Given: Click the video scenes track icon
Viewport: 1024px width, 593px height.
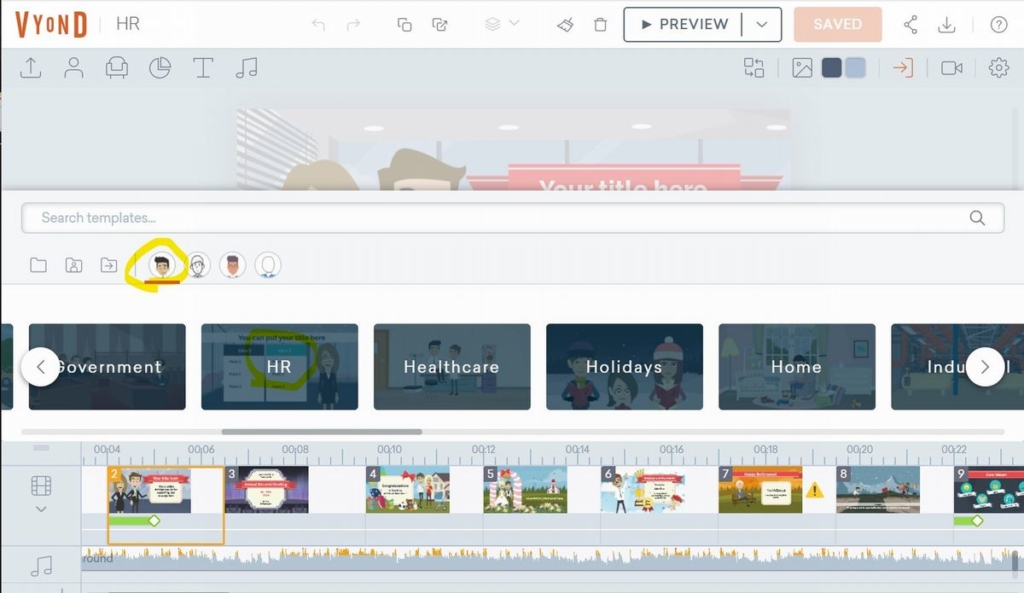Looking at the screenshot, I should point(40,486).
